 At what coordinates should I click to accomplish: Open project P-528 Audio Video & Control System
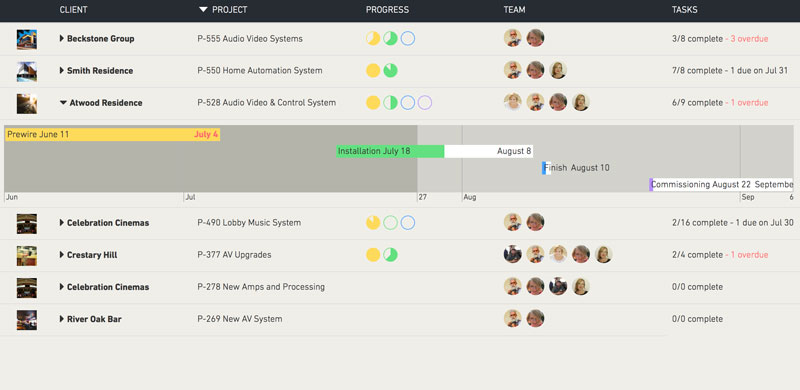click(267, 103)
